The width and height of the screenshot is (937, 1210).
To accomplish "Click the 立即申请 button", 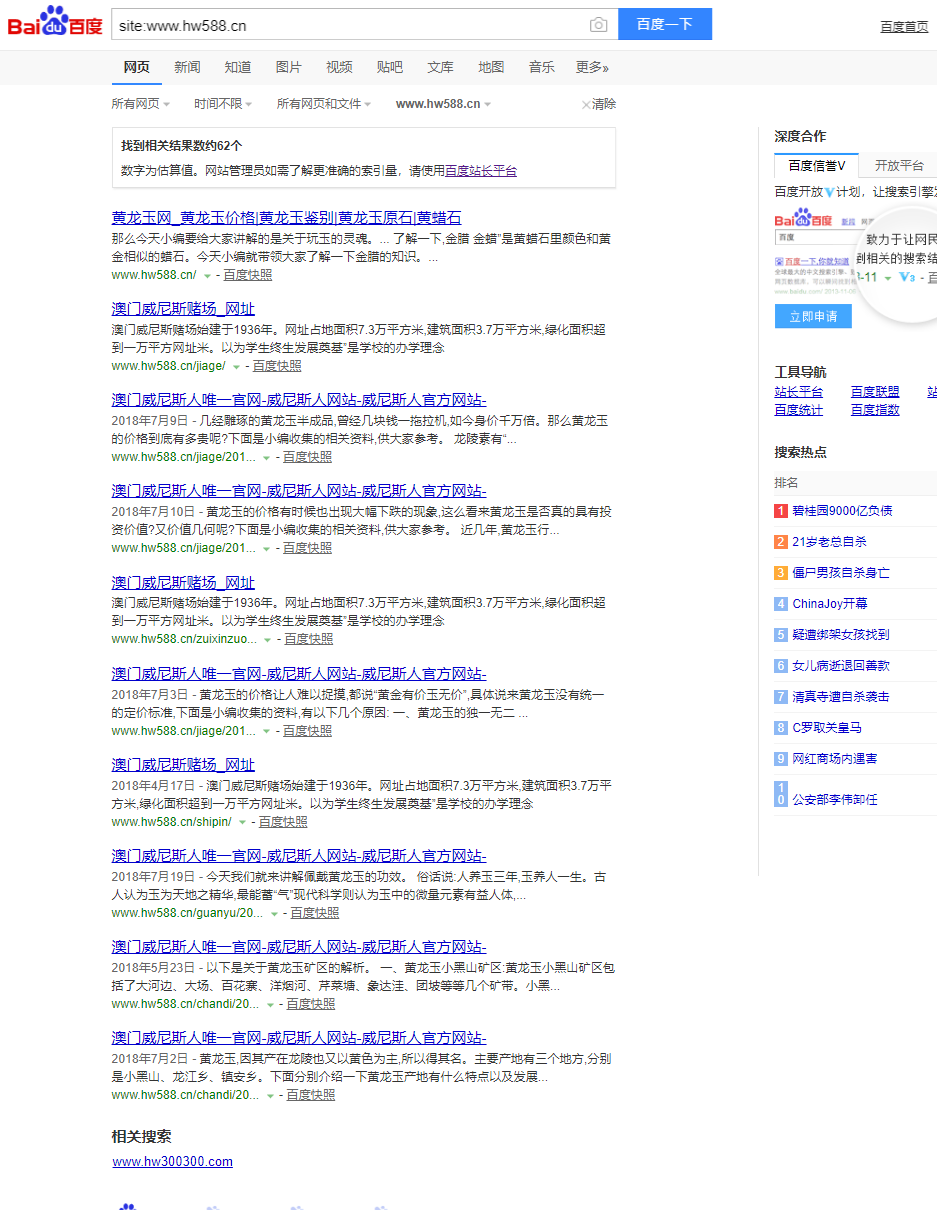I will click(813, 316).
